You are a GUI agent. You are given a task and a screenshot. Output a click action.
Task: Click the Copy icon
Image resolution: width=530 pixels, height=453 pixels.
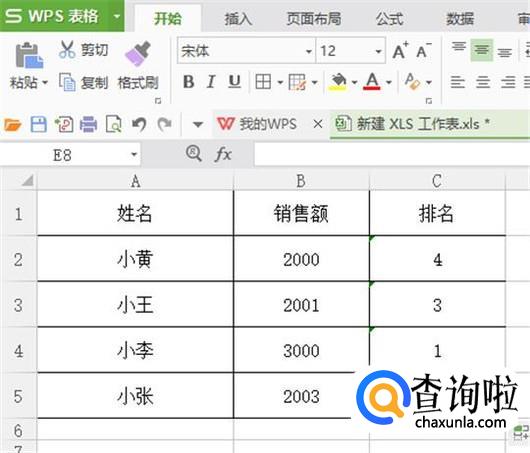tap(67, 82)
